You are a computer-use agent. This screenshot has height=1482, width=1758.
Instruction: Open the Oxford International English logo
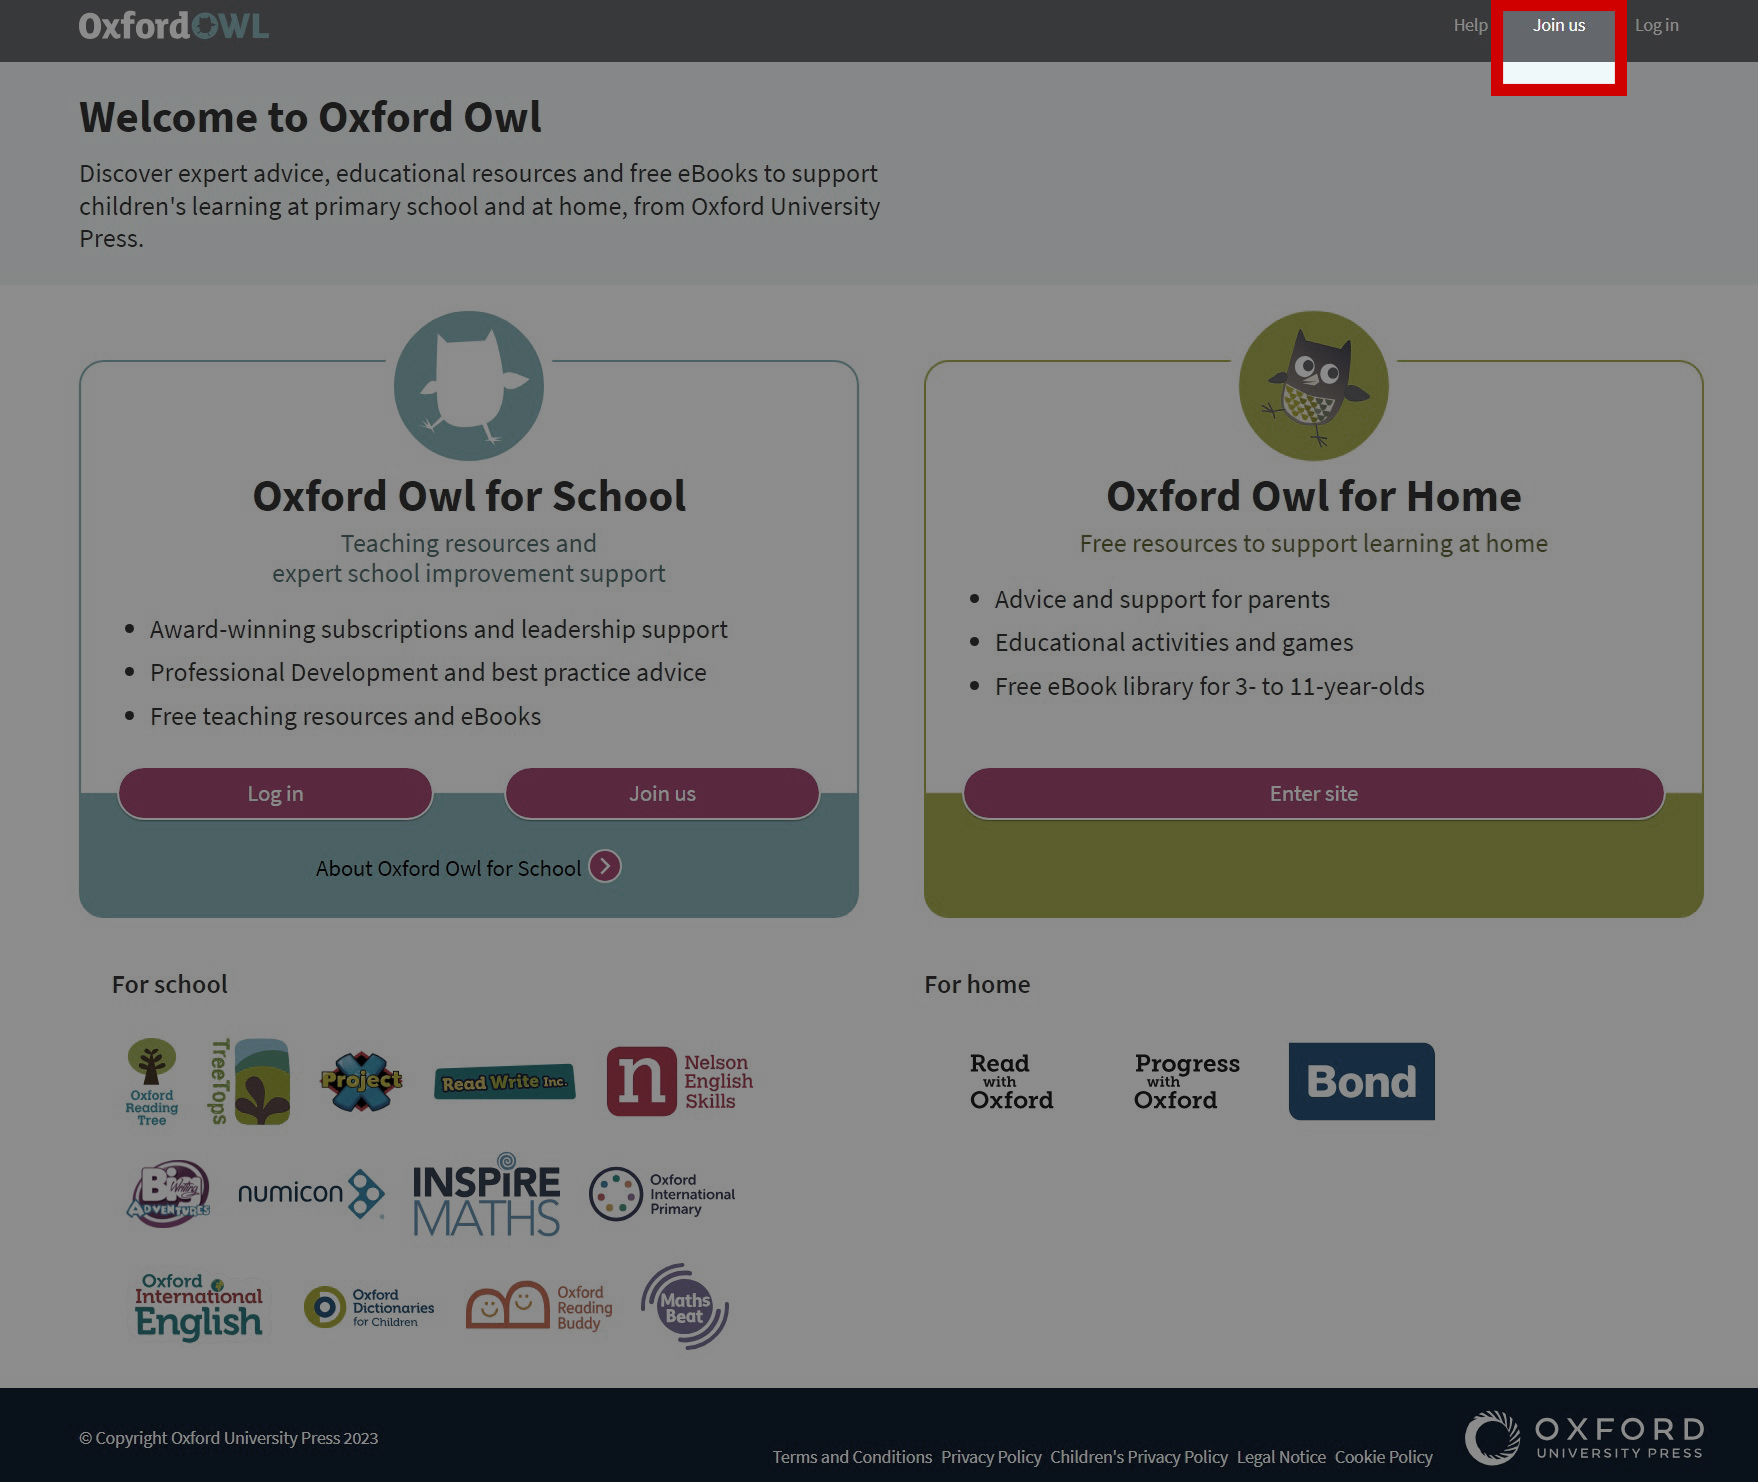coord(199,1306)
